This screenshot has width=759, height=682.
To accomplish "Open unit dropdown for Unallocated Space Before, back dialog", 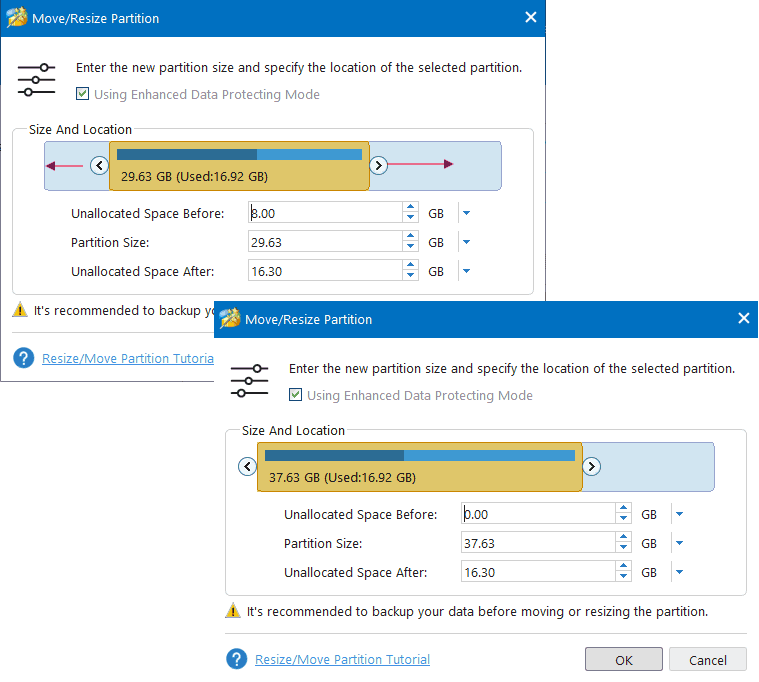I will tap(466, 212).
